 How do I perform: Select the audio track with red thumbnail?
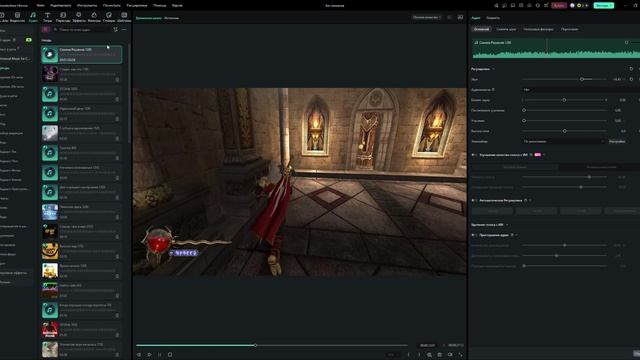coord(82,330)
